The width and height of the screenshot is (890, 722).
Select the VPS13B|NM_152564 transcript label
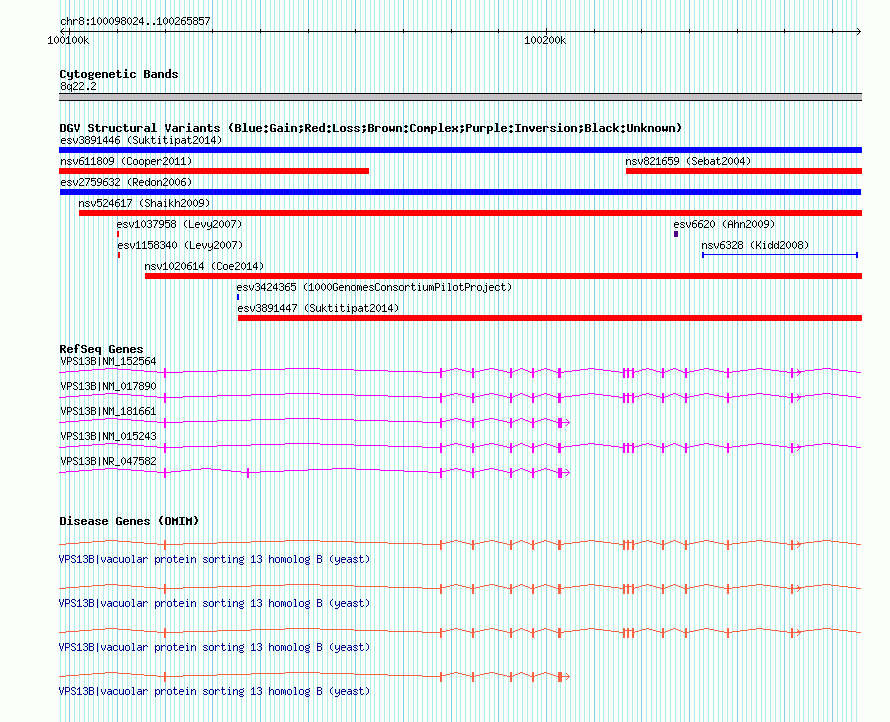[x=108, y=361]
